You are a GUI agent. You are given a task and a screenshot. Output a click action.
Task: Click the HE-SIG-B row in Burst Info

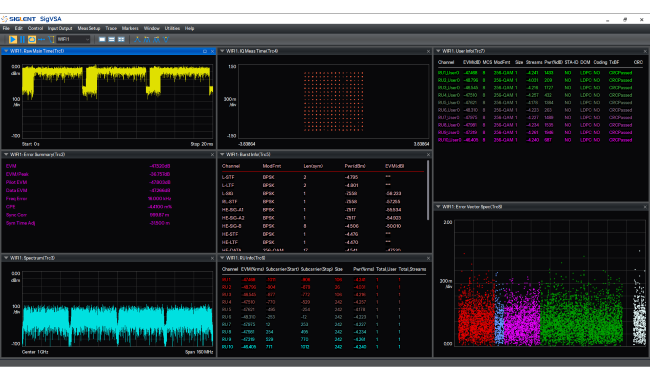(323, 226)
